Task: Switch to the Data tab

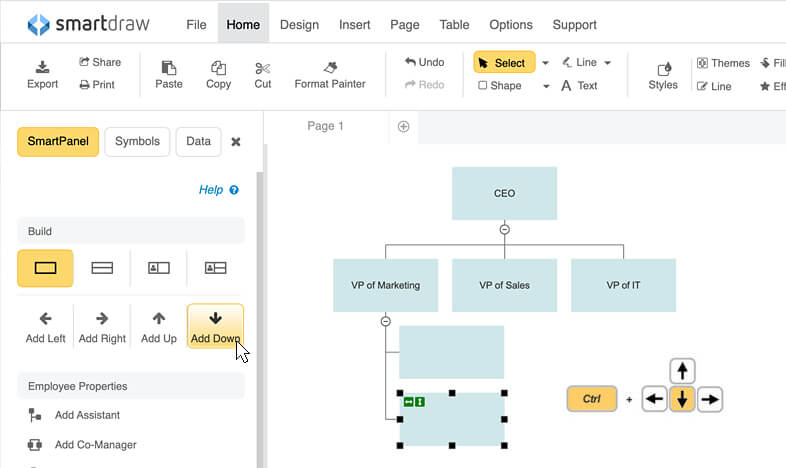Action: tap(199, 141)
